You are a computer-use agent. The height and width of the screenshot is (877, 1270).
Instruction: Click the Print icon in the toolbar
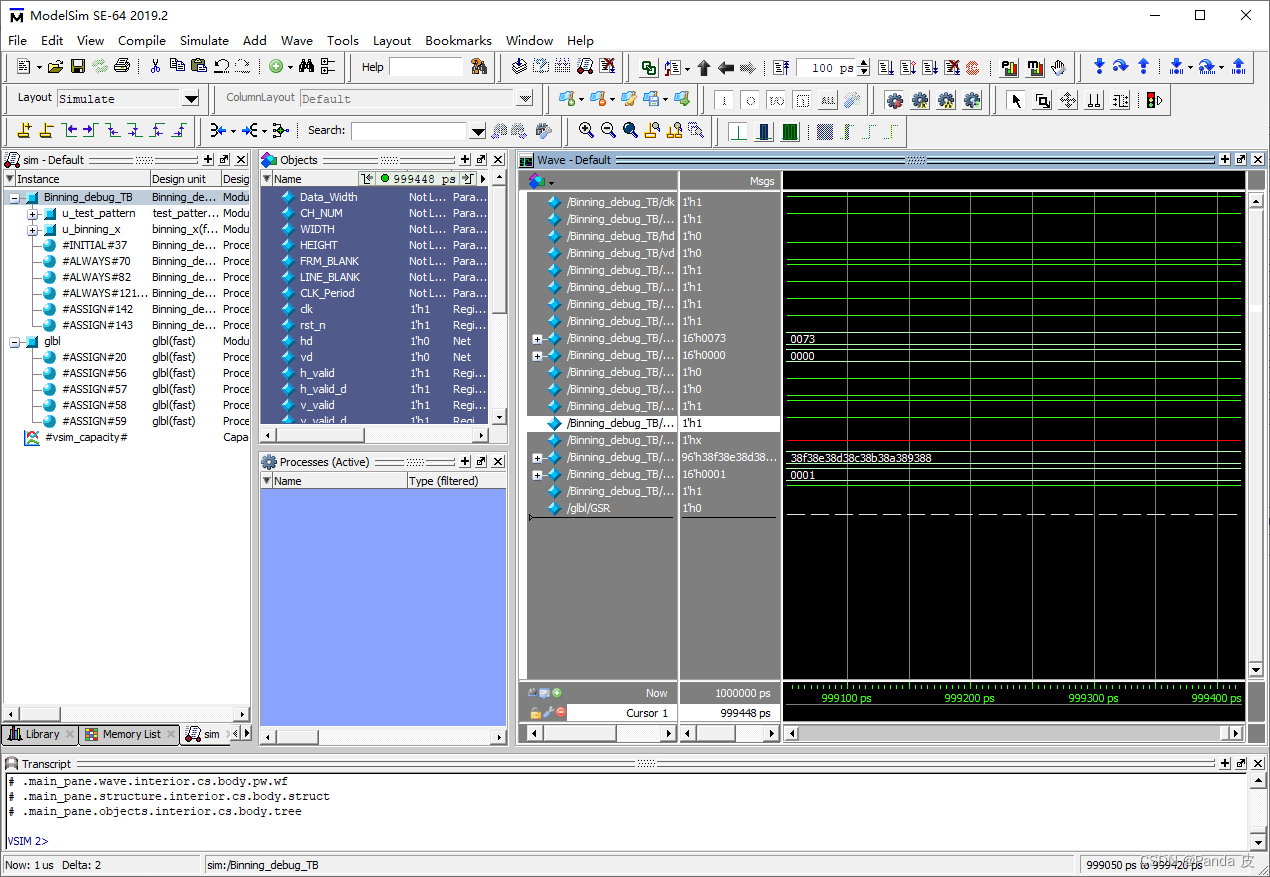coord(122,67)
